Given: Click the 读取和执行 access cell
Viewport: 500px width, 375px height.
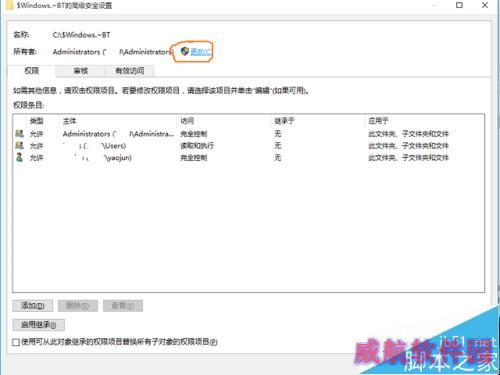Looking at the screenshot, I should (197, 146).
